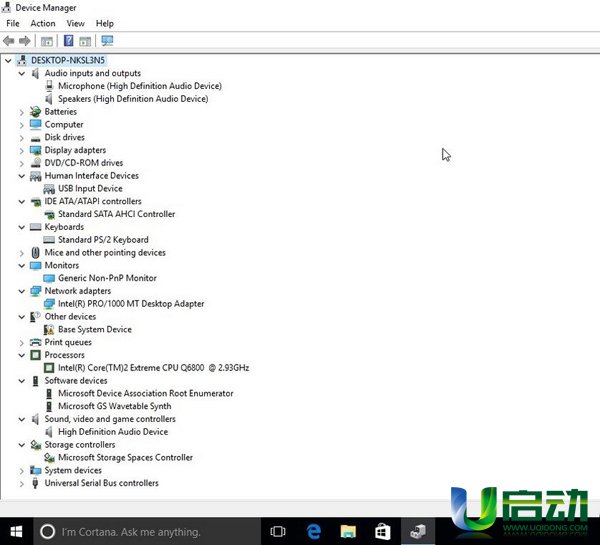This screenshot has height=545, width=600.
Task: Open the View menu
Action: 75,23
